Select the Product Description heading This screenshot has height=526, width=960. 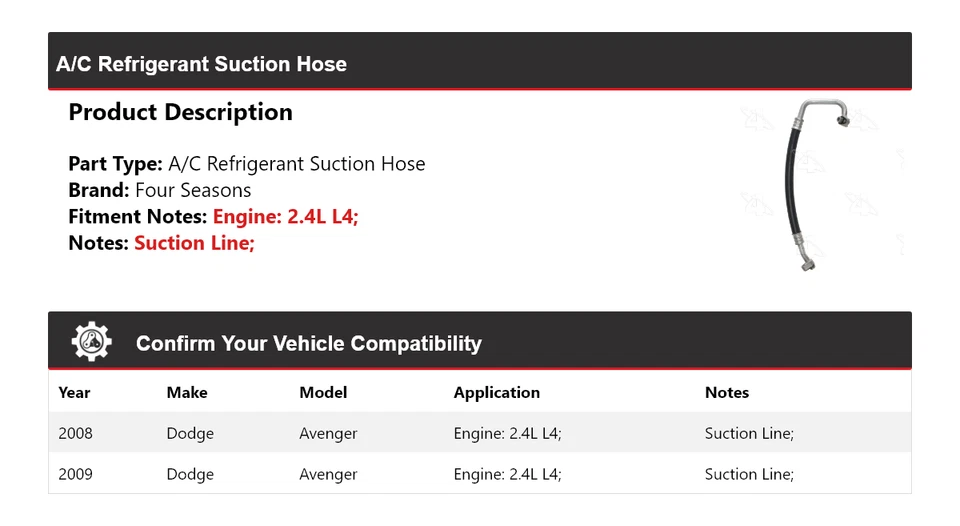(180, 113)
